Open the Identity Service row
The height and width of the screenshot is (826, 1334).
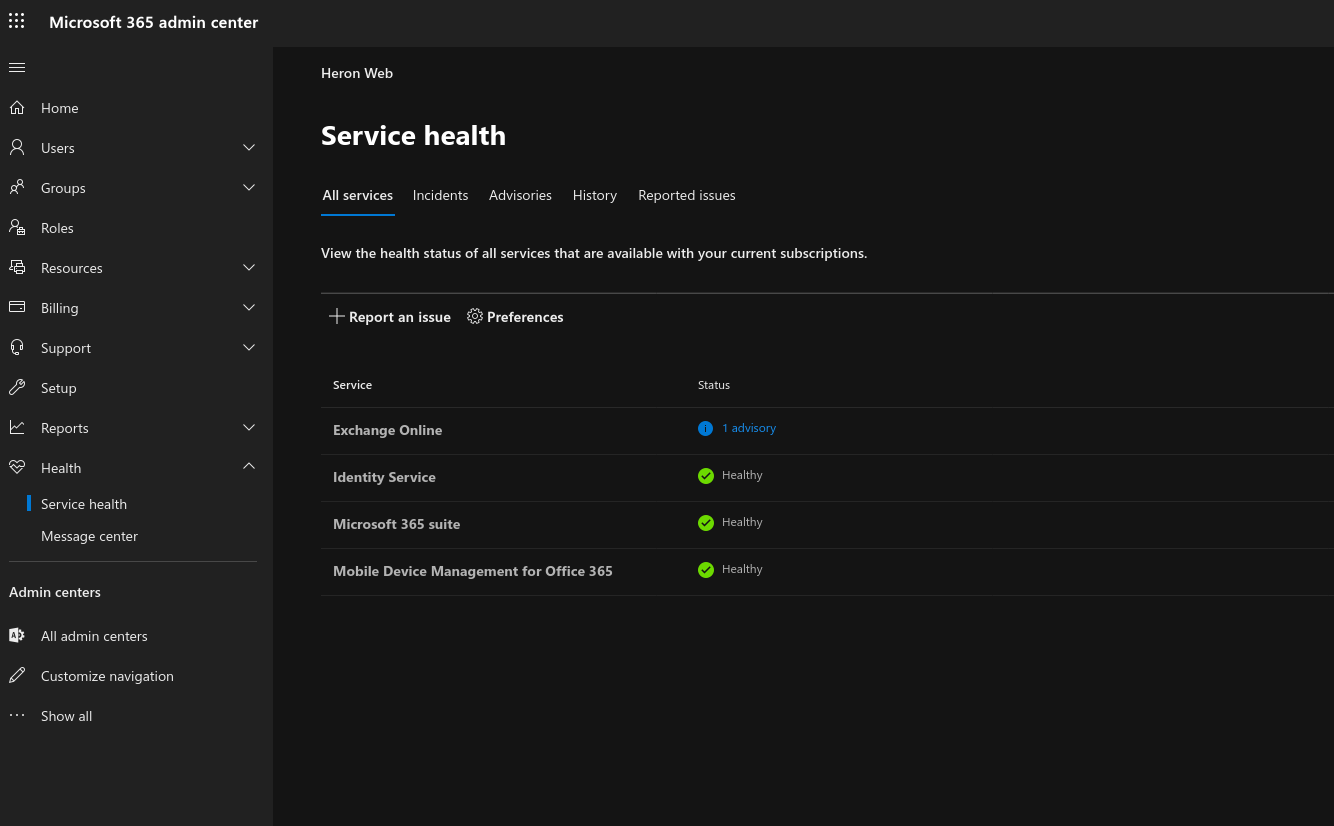click(827, 478)
